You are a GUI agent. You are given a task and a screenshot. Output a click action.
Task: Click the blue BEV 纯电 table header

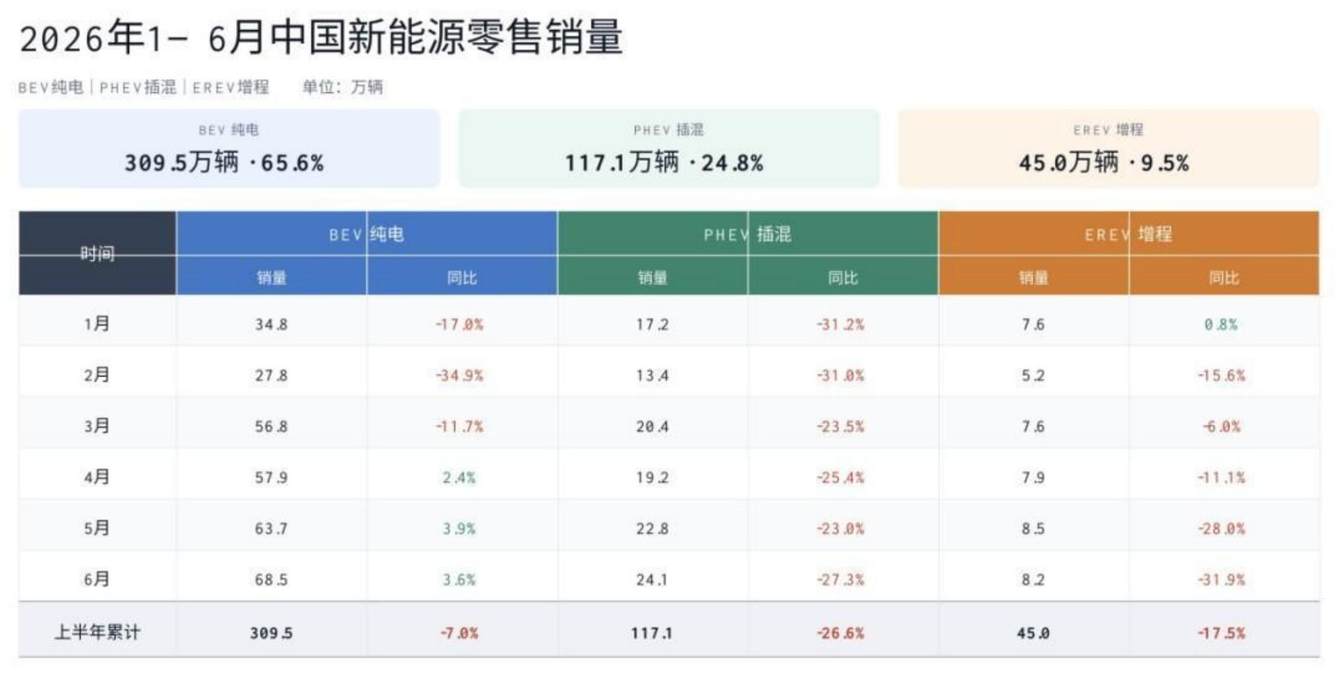(x=367, y=234)
